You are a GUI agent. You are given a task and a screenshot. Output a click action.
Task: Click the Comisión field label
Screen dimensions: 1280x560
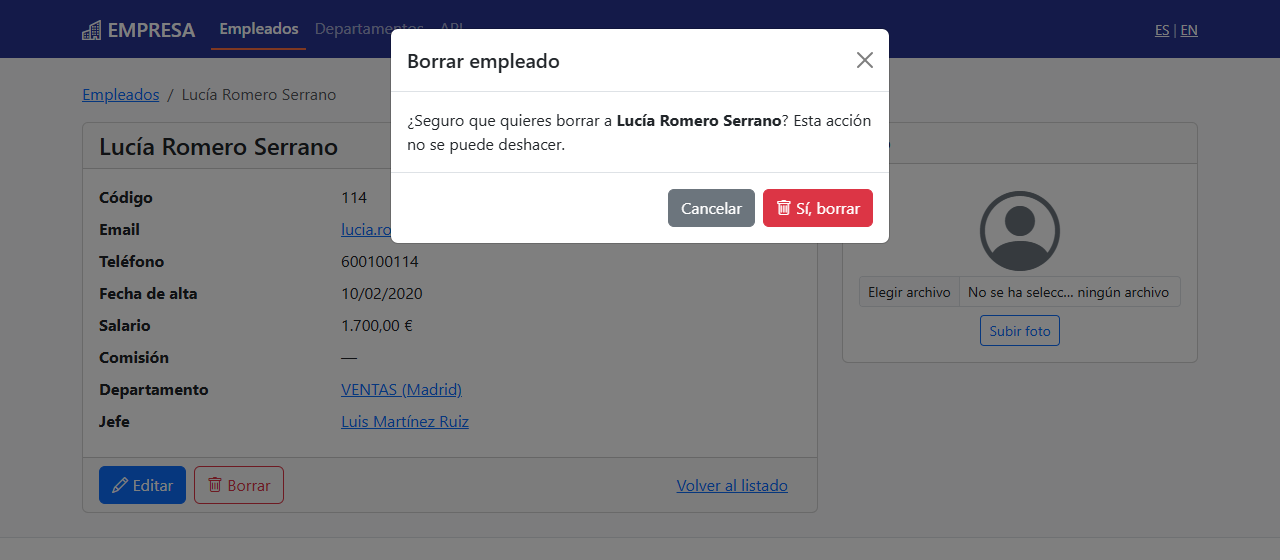(x=134, y=358)
